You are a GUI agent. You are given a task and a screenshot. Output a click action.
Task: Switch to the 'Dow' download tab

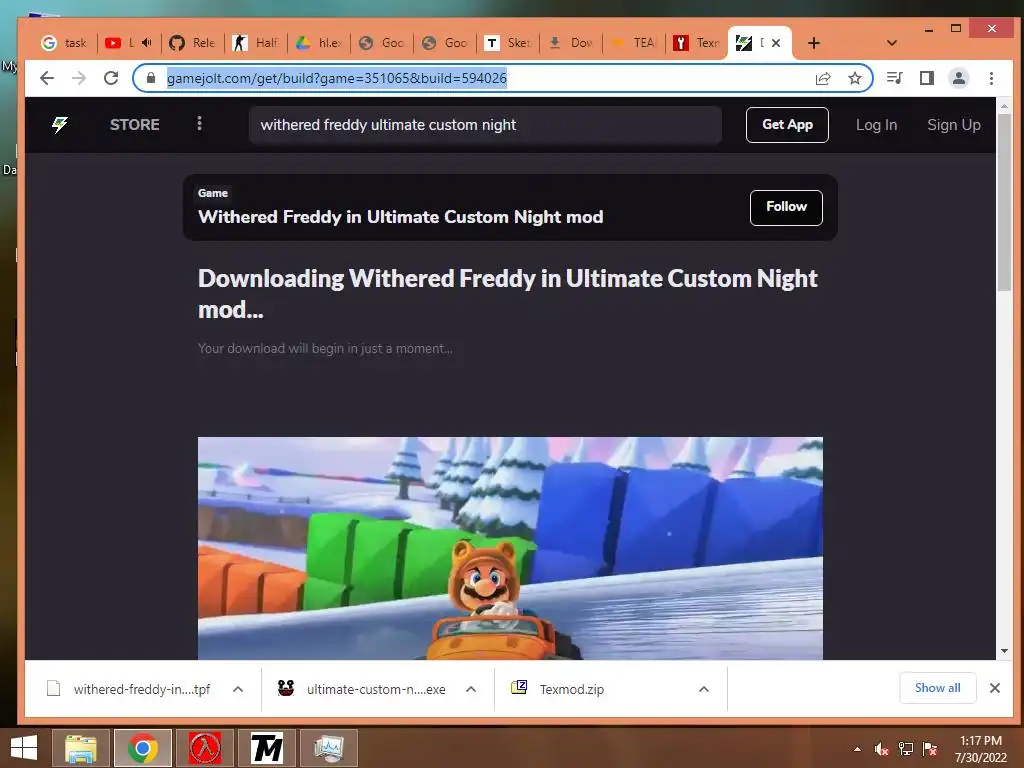(x=571, y=43)
